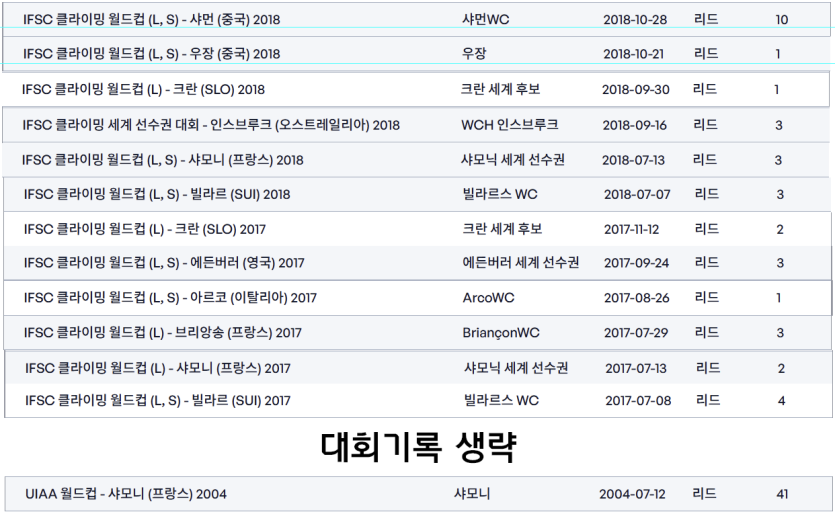This screenshot has height=514, width=835.
Task: Open the Wujiang (우장) 2018 World Cup event
Action: click(x=152, y=54)
